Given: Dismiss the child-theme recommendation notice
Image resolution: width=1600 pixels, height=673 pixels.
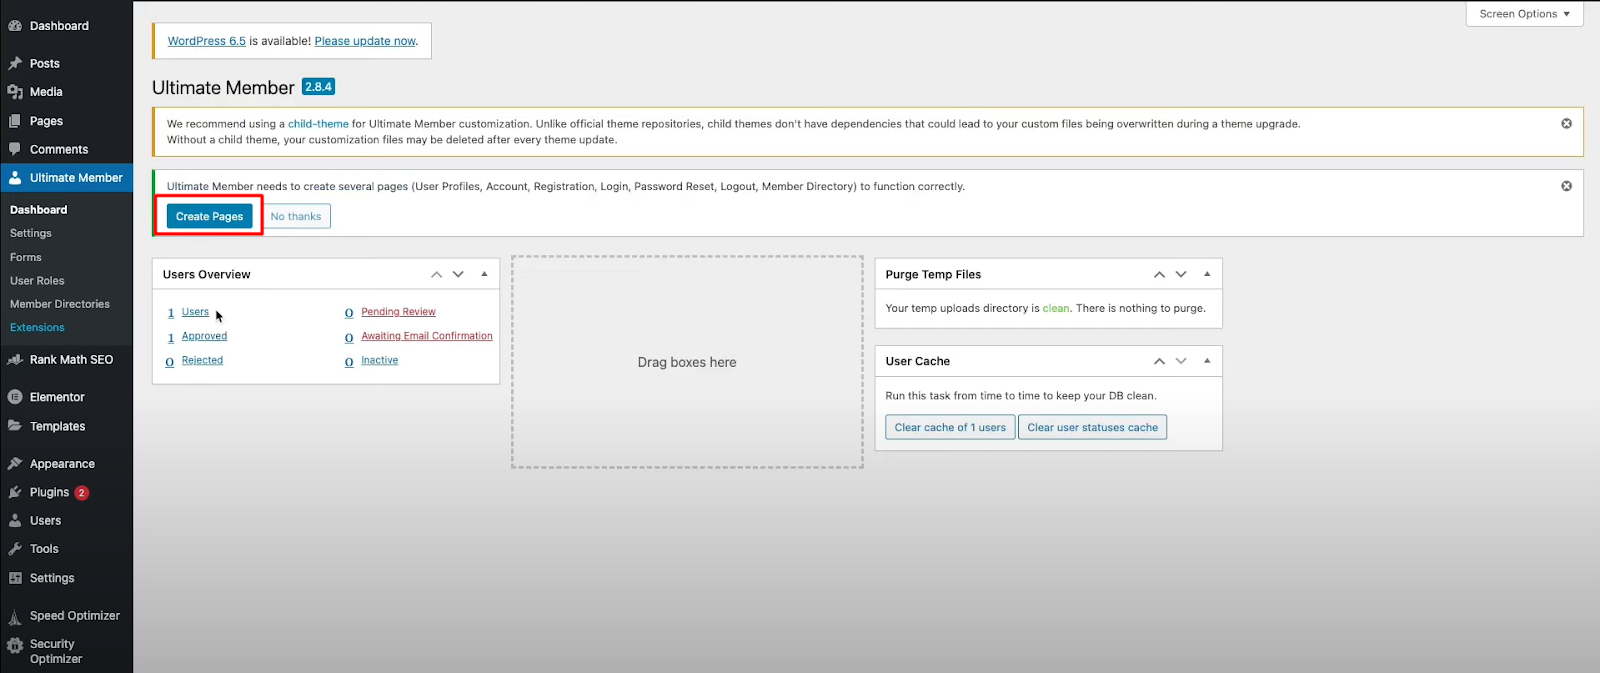Looking at the screenshot, I should [x=1566, y=124].
